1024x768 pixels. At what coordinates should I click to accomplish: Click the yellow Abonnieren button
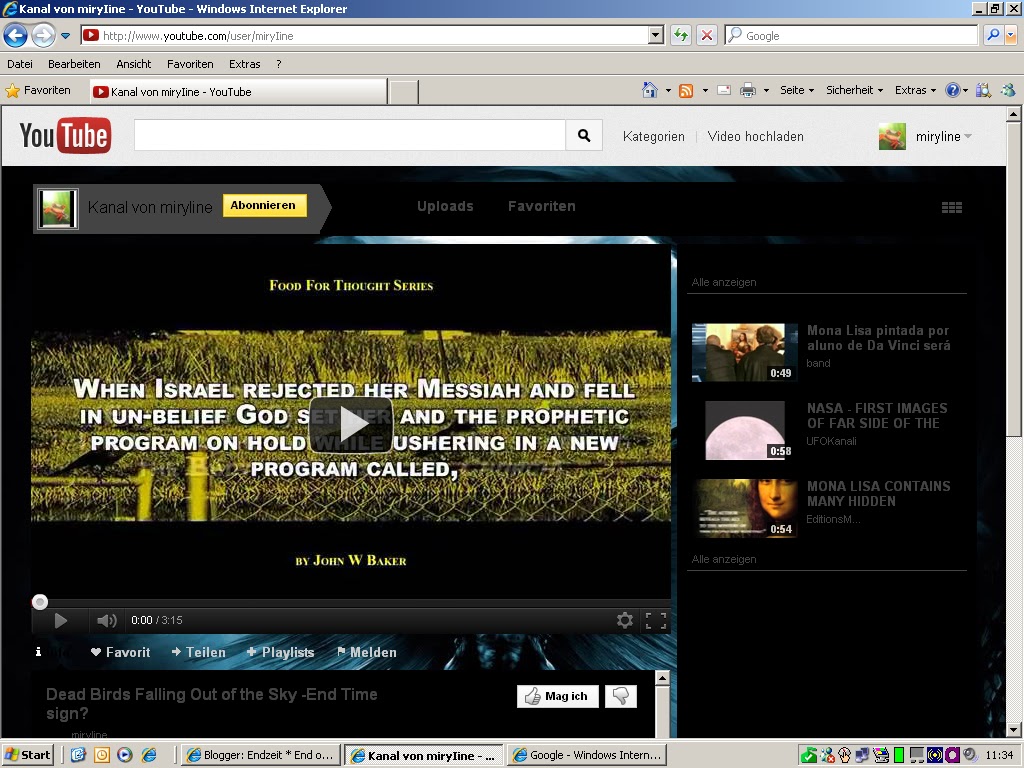pos(264,205)
